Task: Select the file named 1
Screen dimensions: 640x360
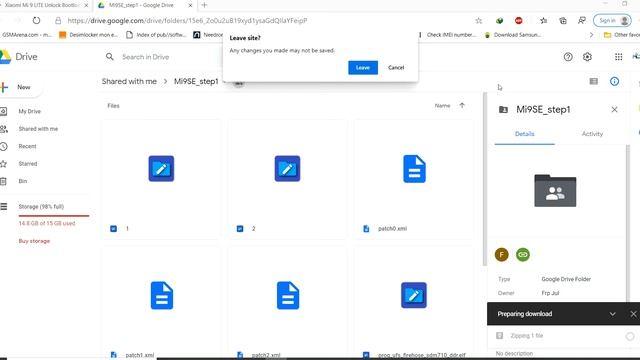Action: click(x=161, y=179)
